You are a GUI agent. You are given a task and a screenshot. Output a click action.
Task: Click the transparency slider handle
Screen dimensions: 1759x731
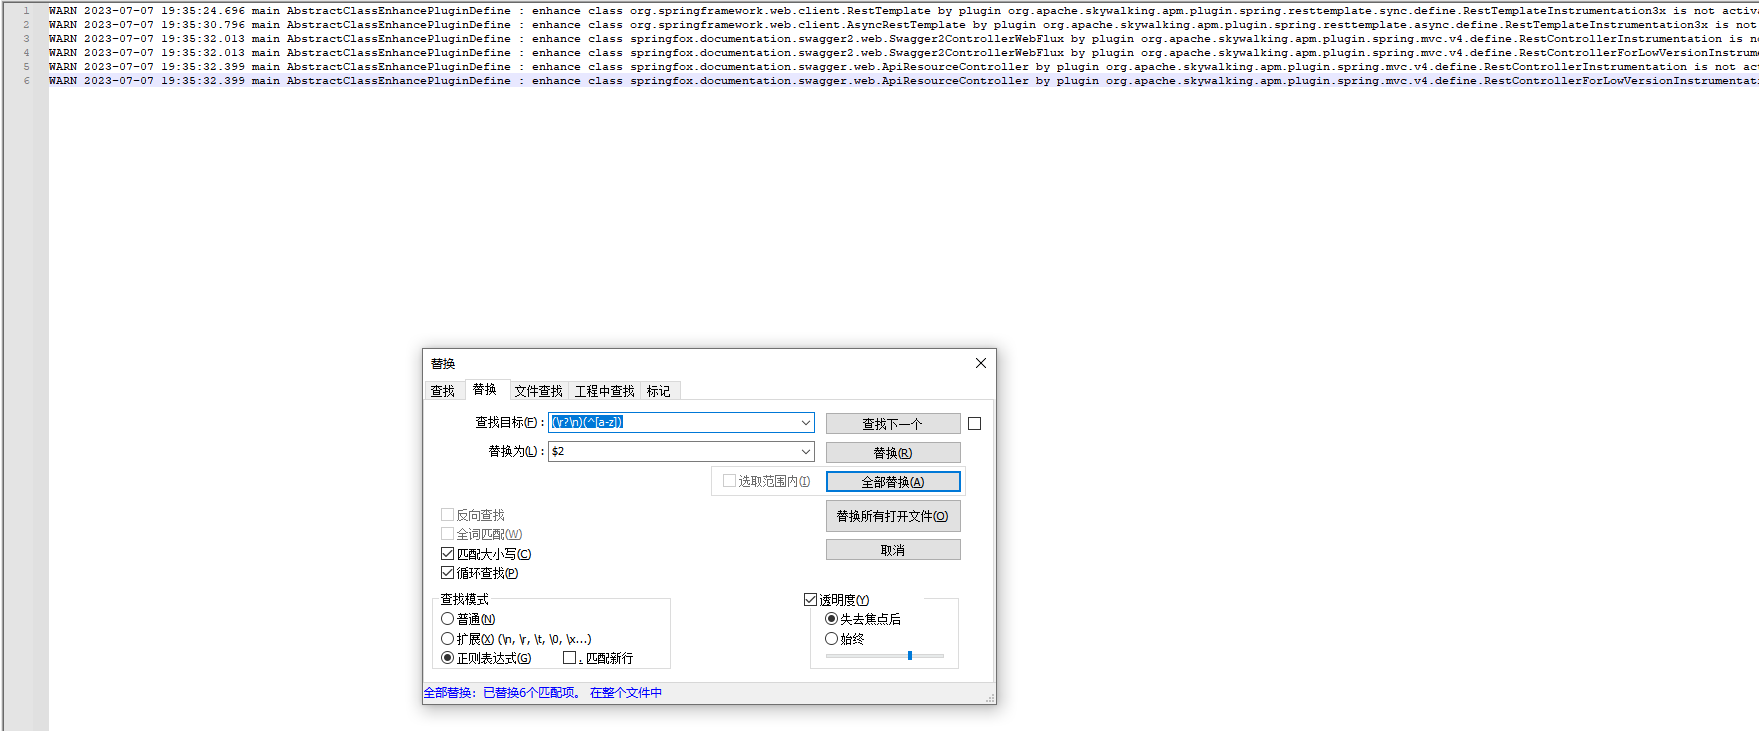(910, 656)
